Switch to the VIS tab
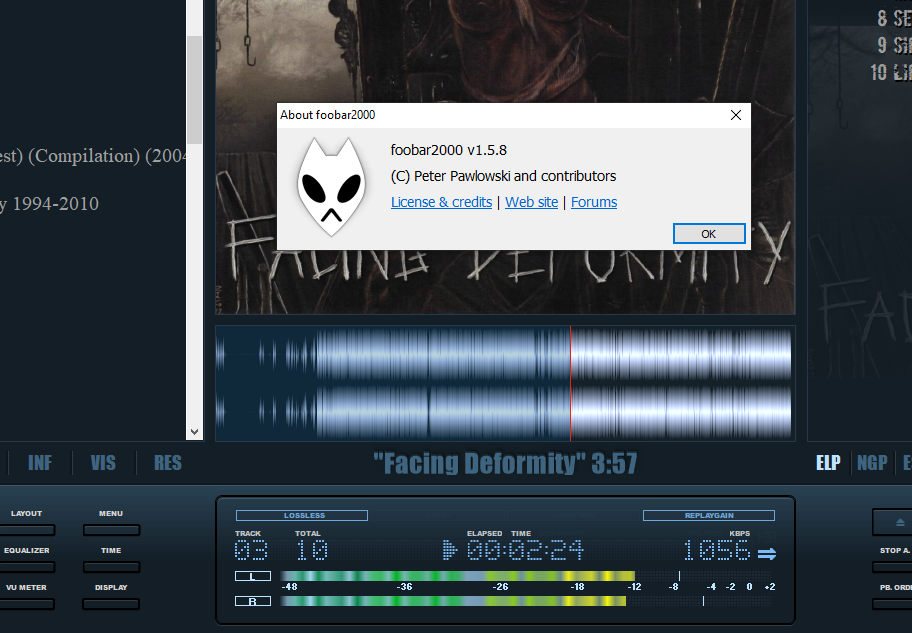The height and width of the screenshot is (633, 912). pyautogui.click(x=103, y=463)
